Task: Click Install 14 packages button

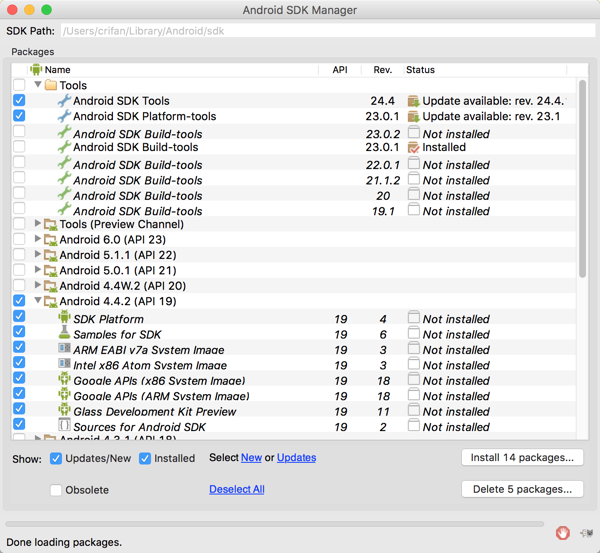Action: (522, 458)
